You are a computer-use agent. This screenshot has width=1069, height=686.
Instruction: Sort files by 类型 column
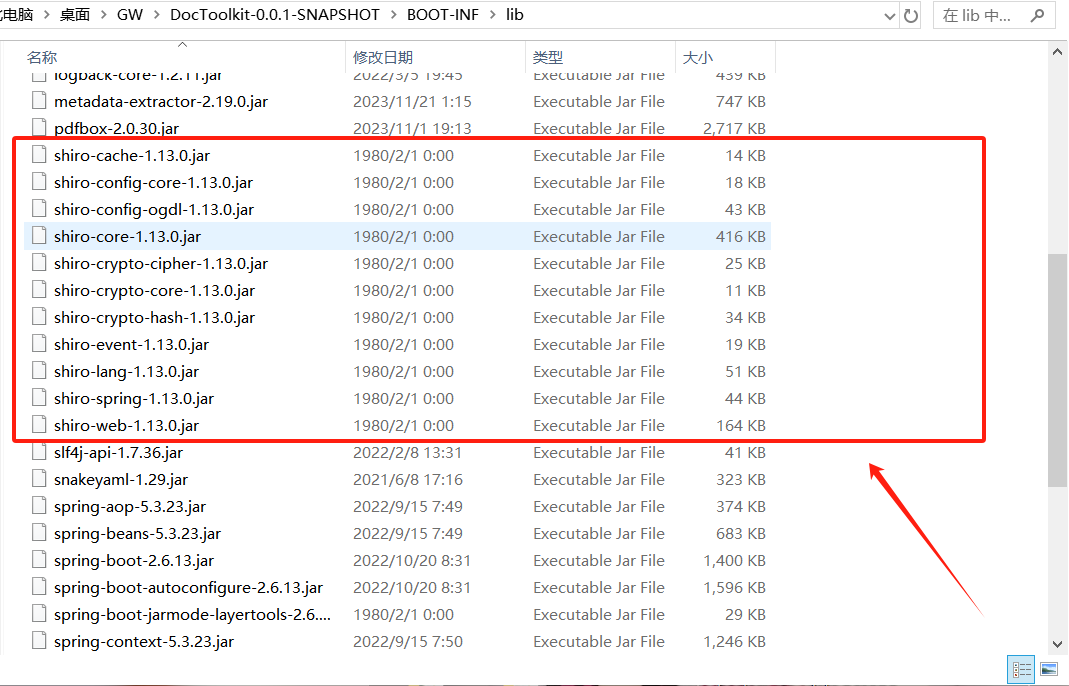(x=548, y=57)
